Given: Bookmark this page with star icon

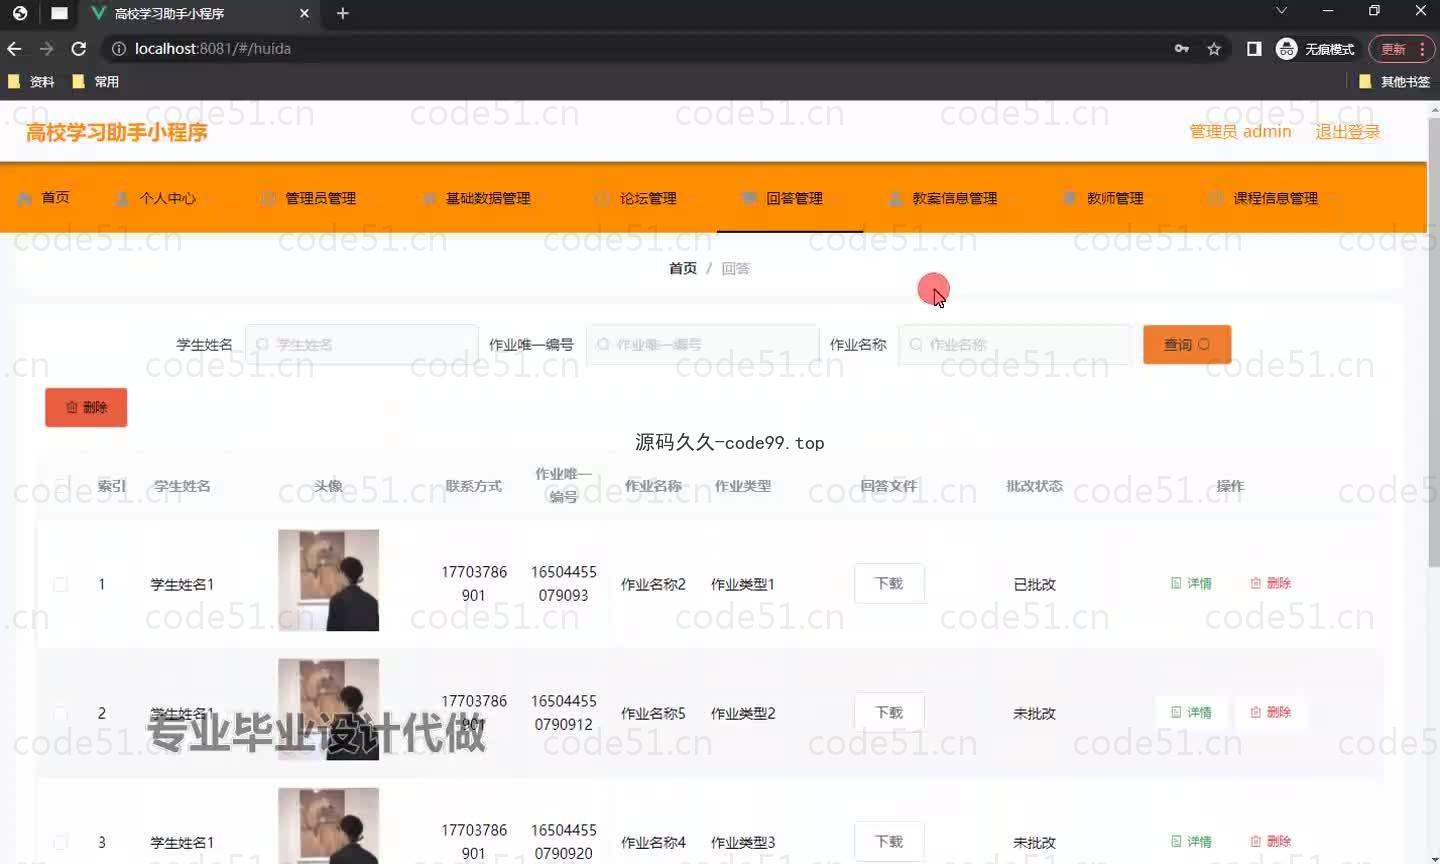Looking at the screenshot, I should click(1214, 48).
